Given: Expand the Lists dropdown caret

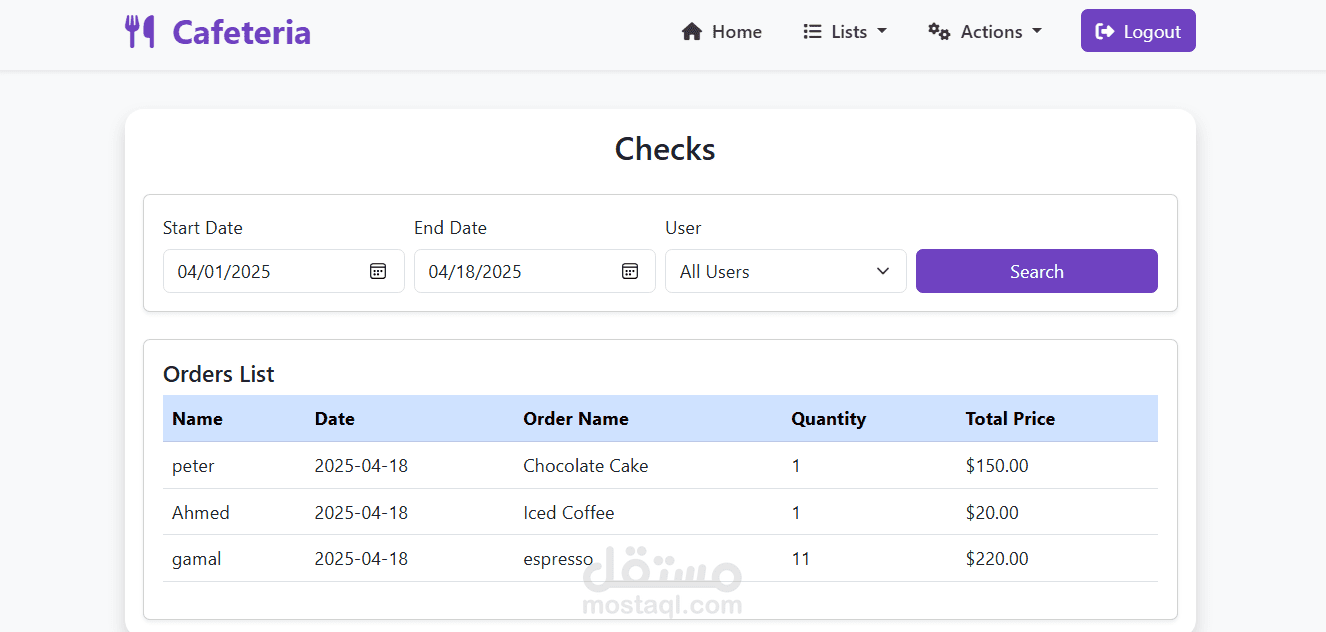Looking at the screenshot, I should (882, 31).
